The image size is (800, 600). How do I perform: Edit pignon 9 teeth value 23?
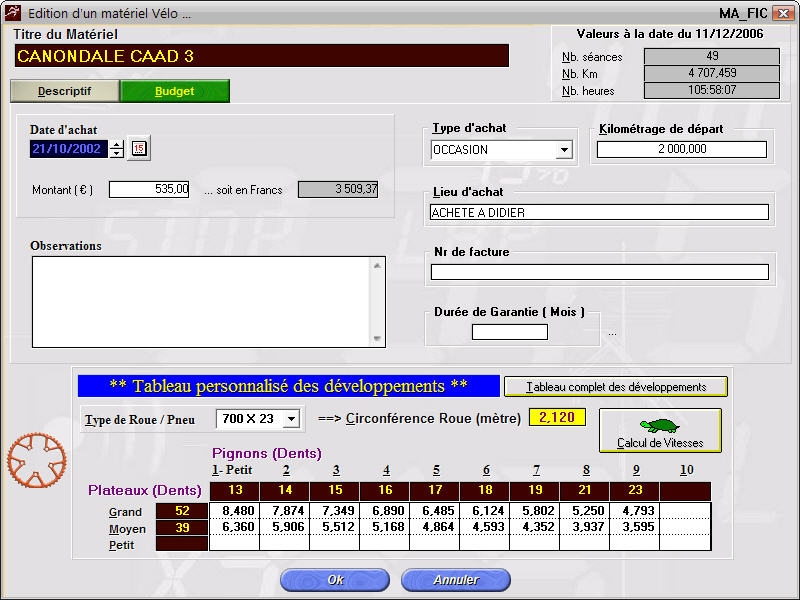tap(635, 490)
